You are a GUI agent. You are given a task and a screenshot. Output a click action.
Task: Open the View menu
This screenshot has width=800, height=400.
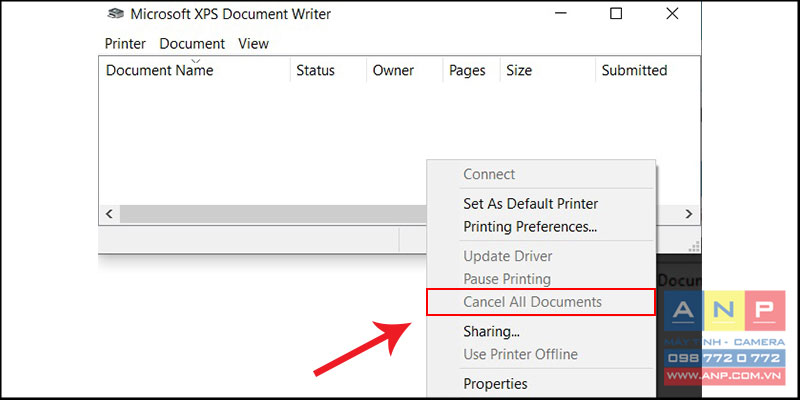point(254,44)
